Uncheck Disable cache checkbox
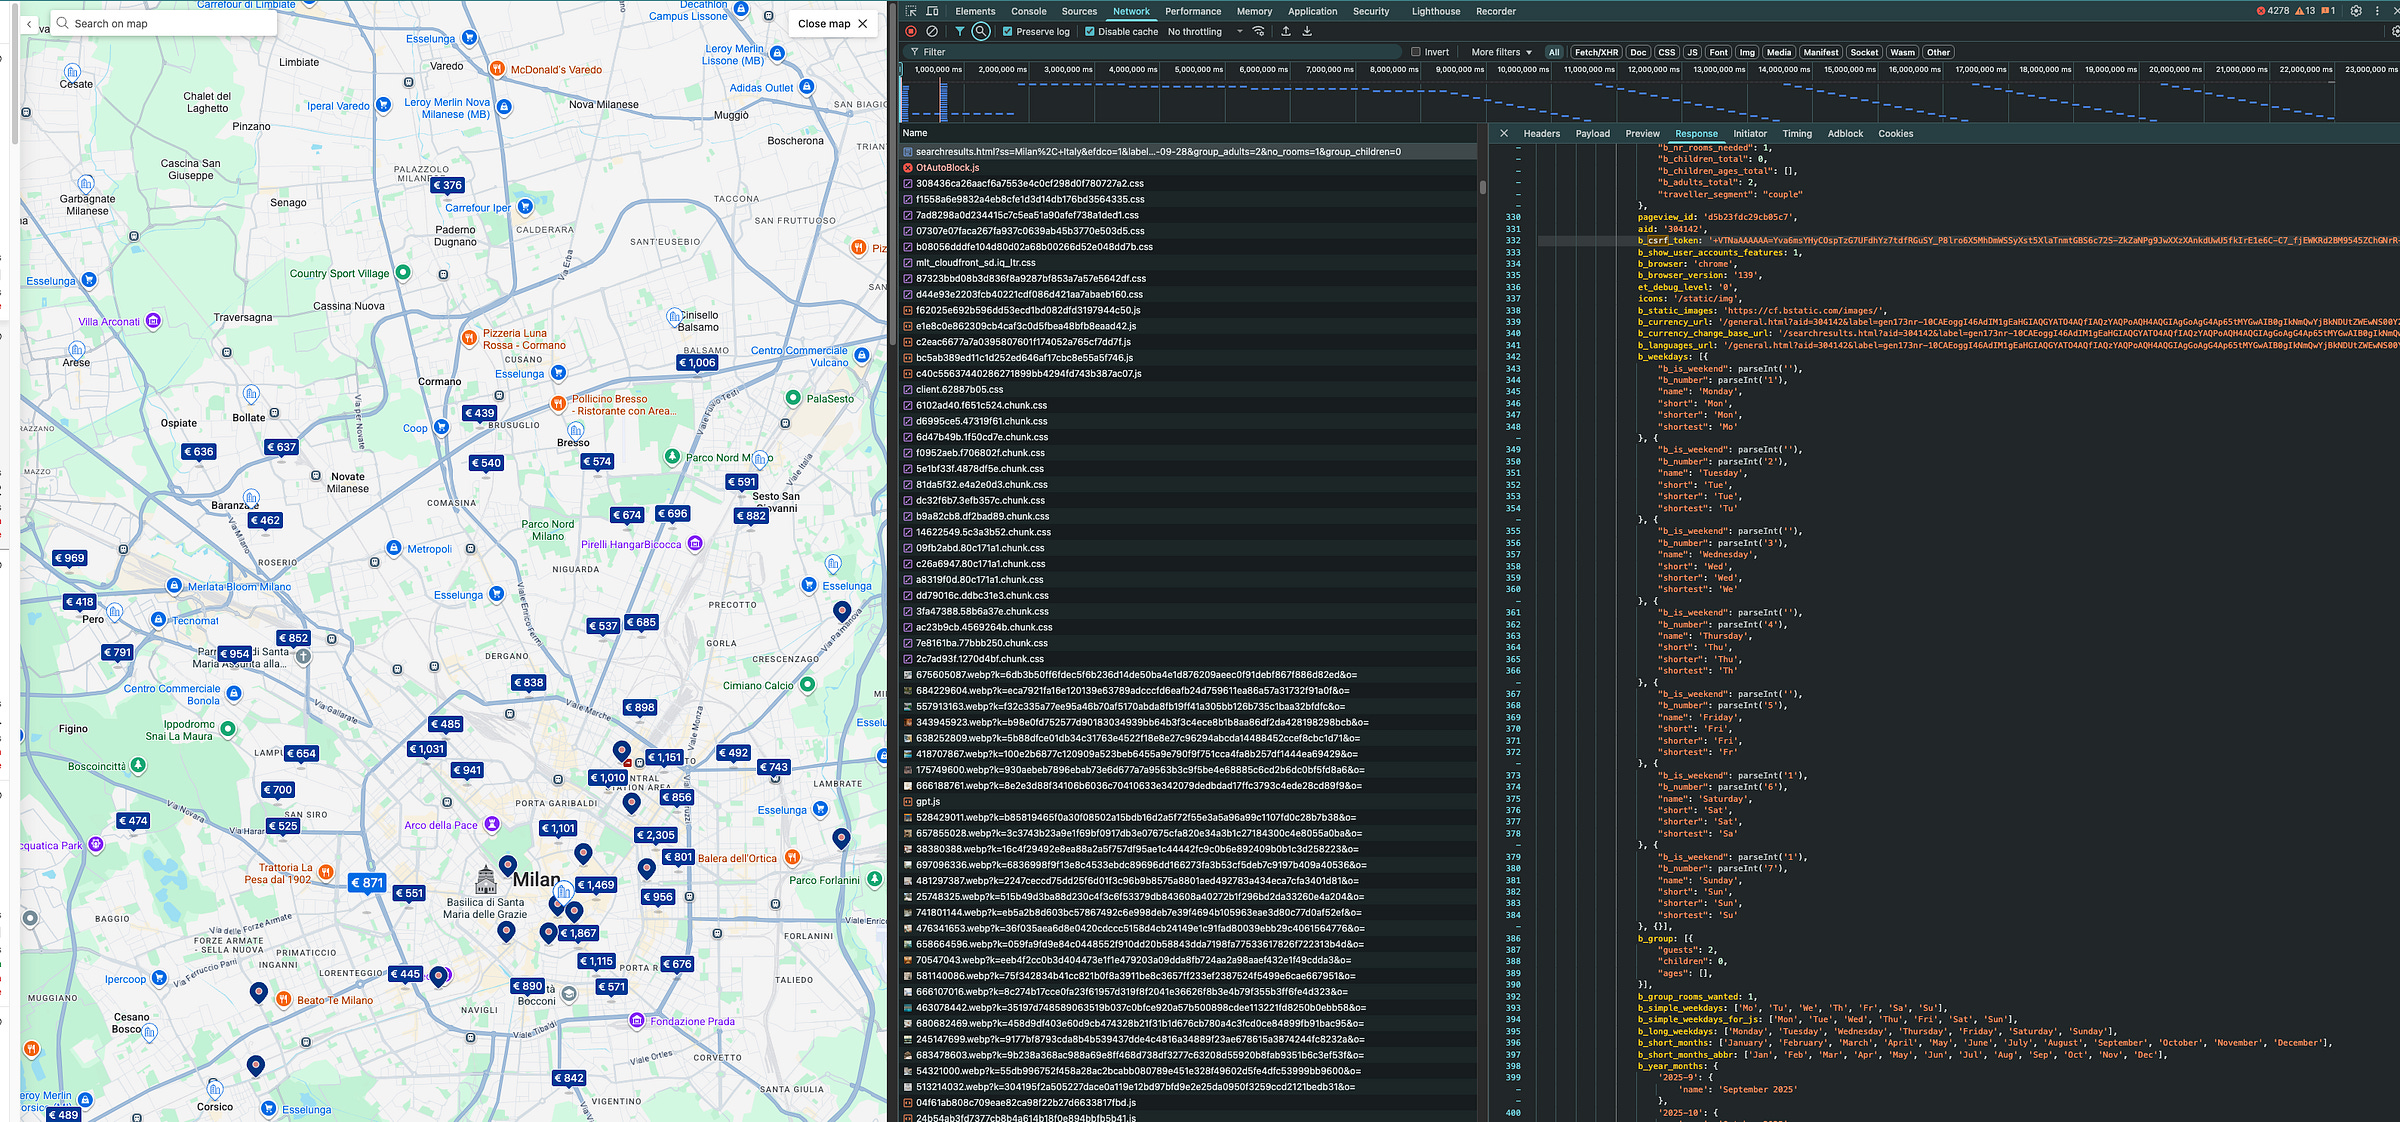The width and height of the screenshot is (2400, 1122). (1090, 32)
